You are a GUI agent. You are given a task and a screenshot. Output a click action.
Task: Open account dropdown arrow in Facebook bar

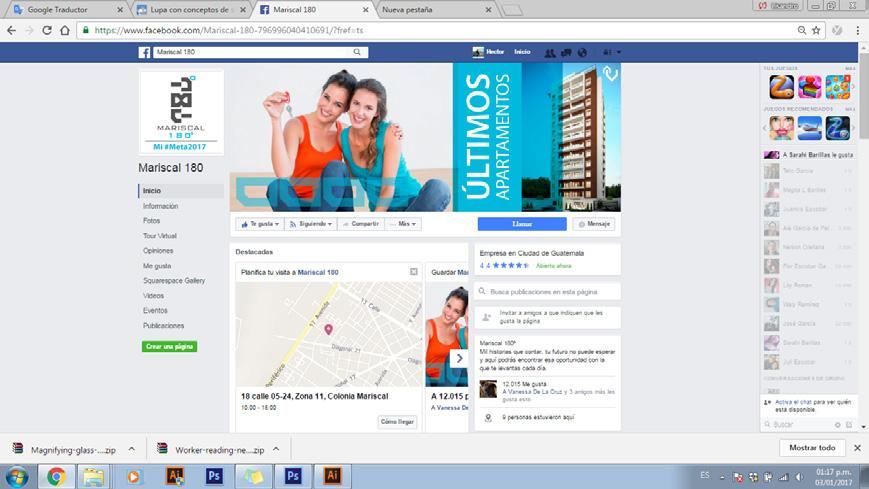coord(618,52)
